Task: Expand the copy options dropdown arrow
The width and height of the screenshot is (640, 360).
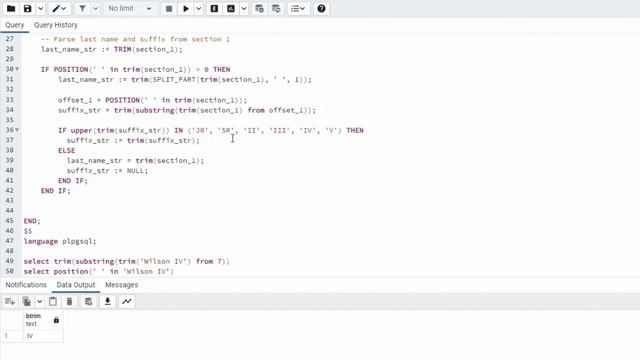Action: (39, 302)
